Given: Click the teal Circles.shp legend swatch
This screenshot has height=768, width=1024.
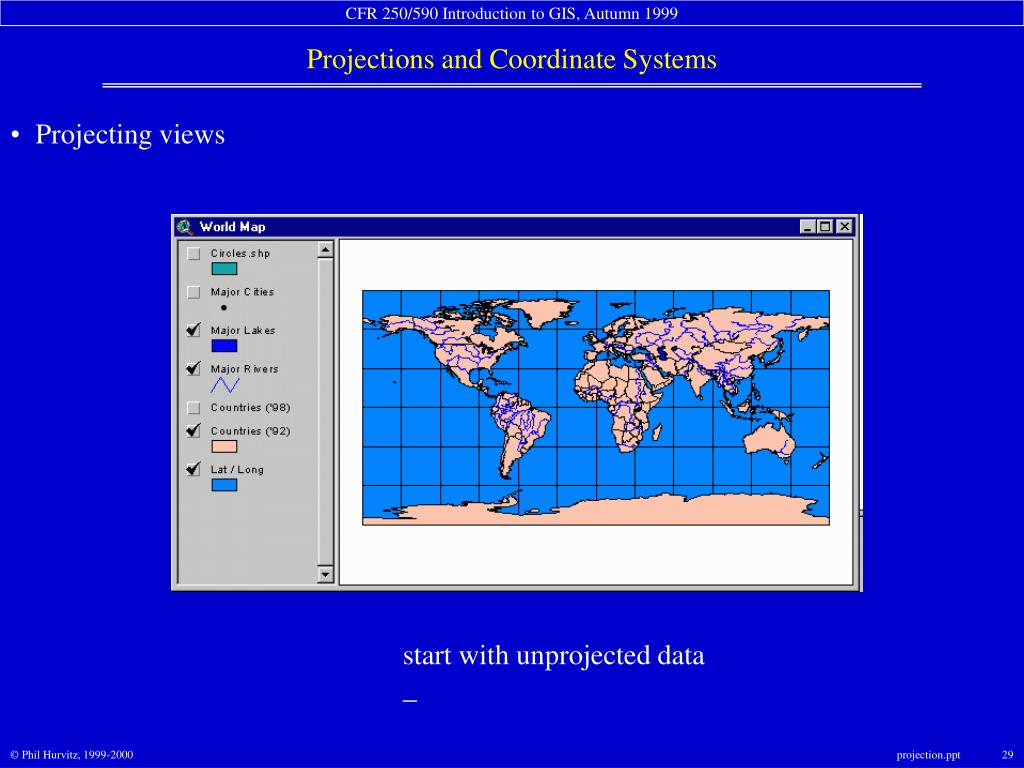Looking at the screenshot, I should [x=224, y=268].
